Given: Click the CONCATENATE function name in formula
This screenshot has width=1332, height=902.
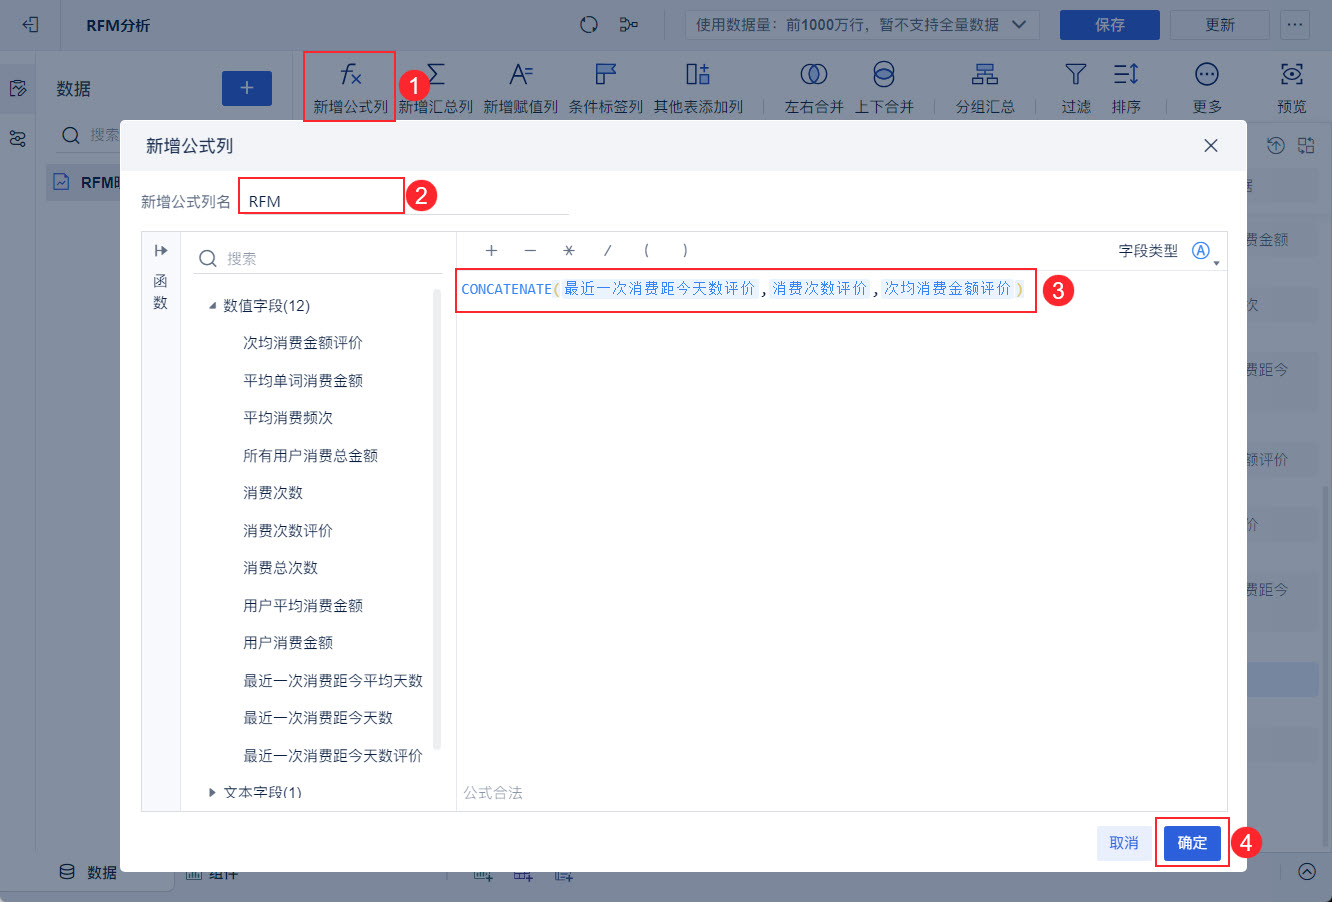Looking at the screenshot, I should [x=506, y=289].
